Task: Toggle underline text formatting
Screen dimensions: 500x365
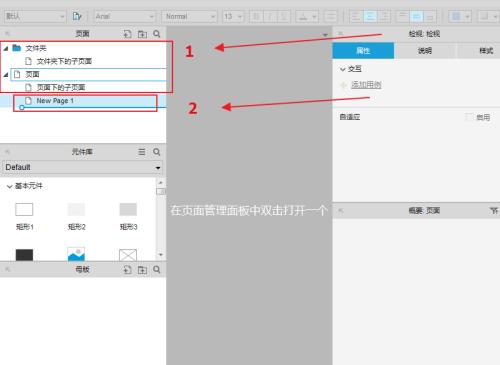Action: coord(283,16)
